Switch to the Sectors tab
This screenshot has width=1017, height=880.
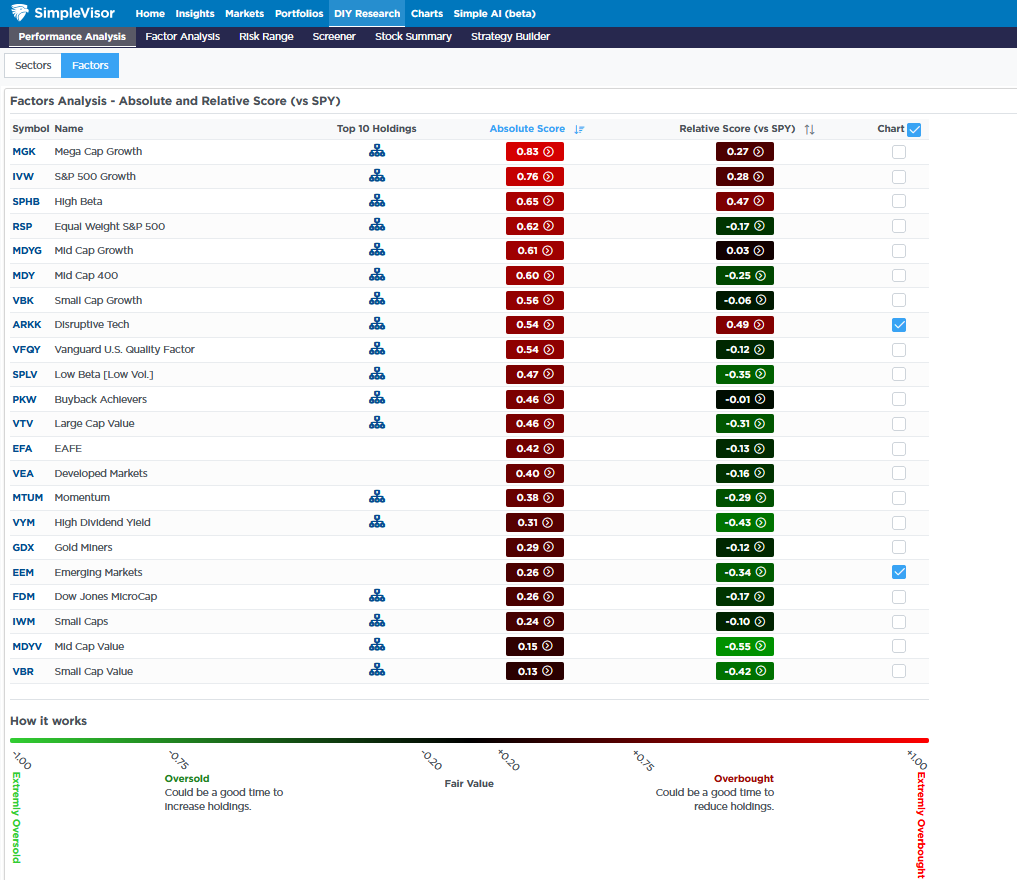tap(33, 66)
